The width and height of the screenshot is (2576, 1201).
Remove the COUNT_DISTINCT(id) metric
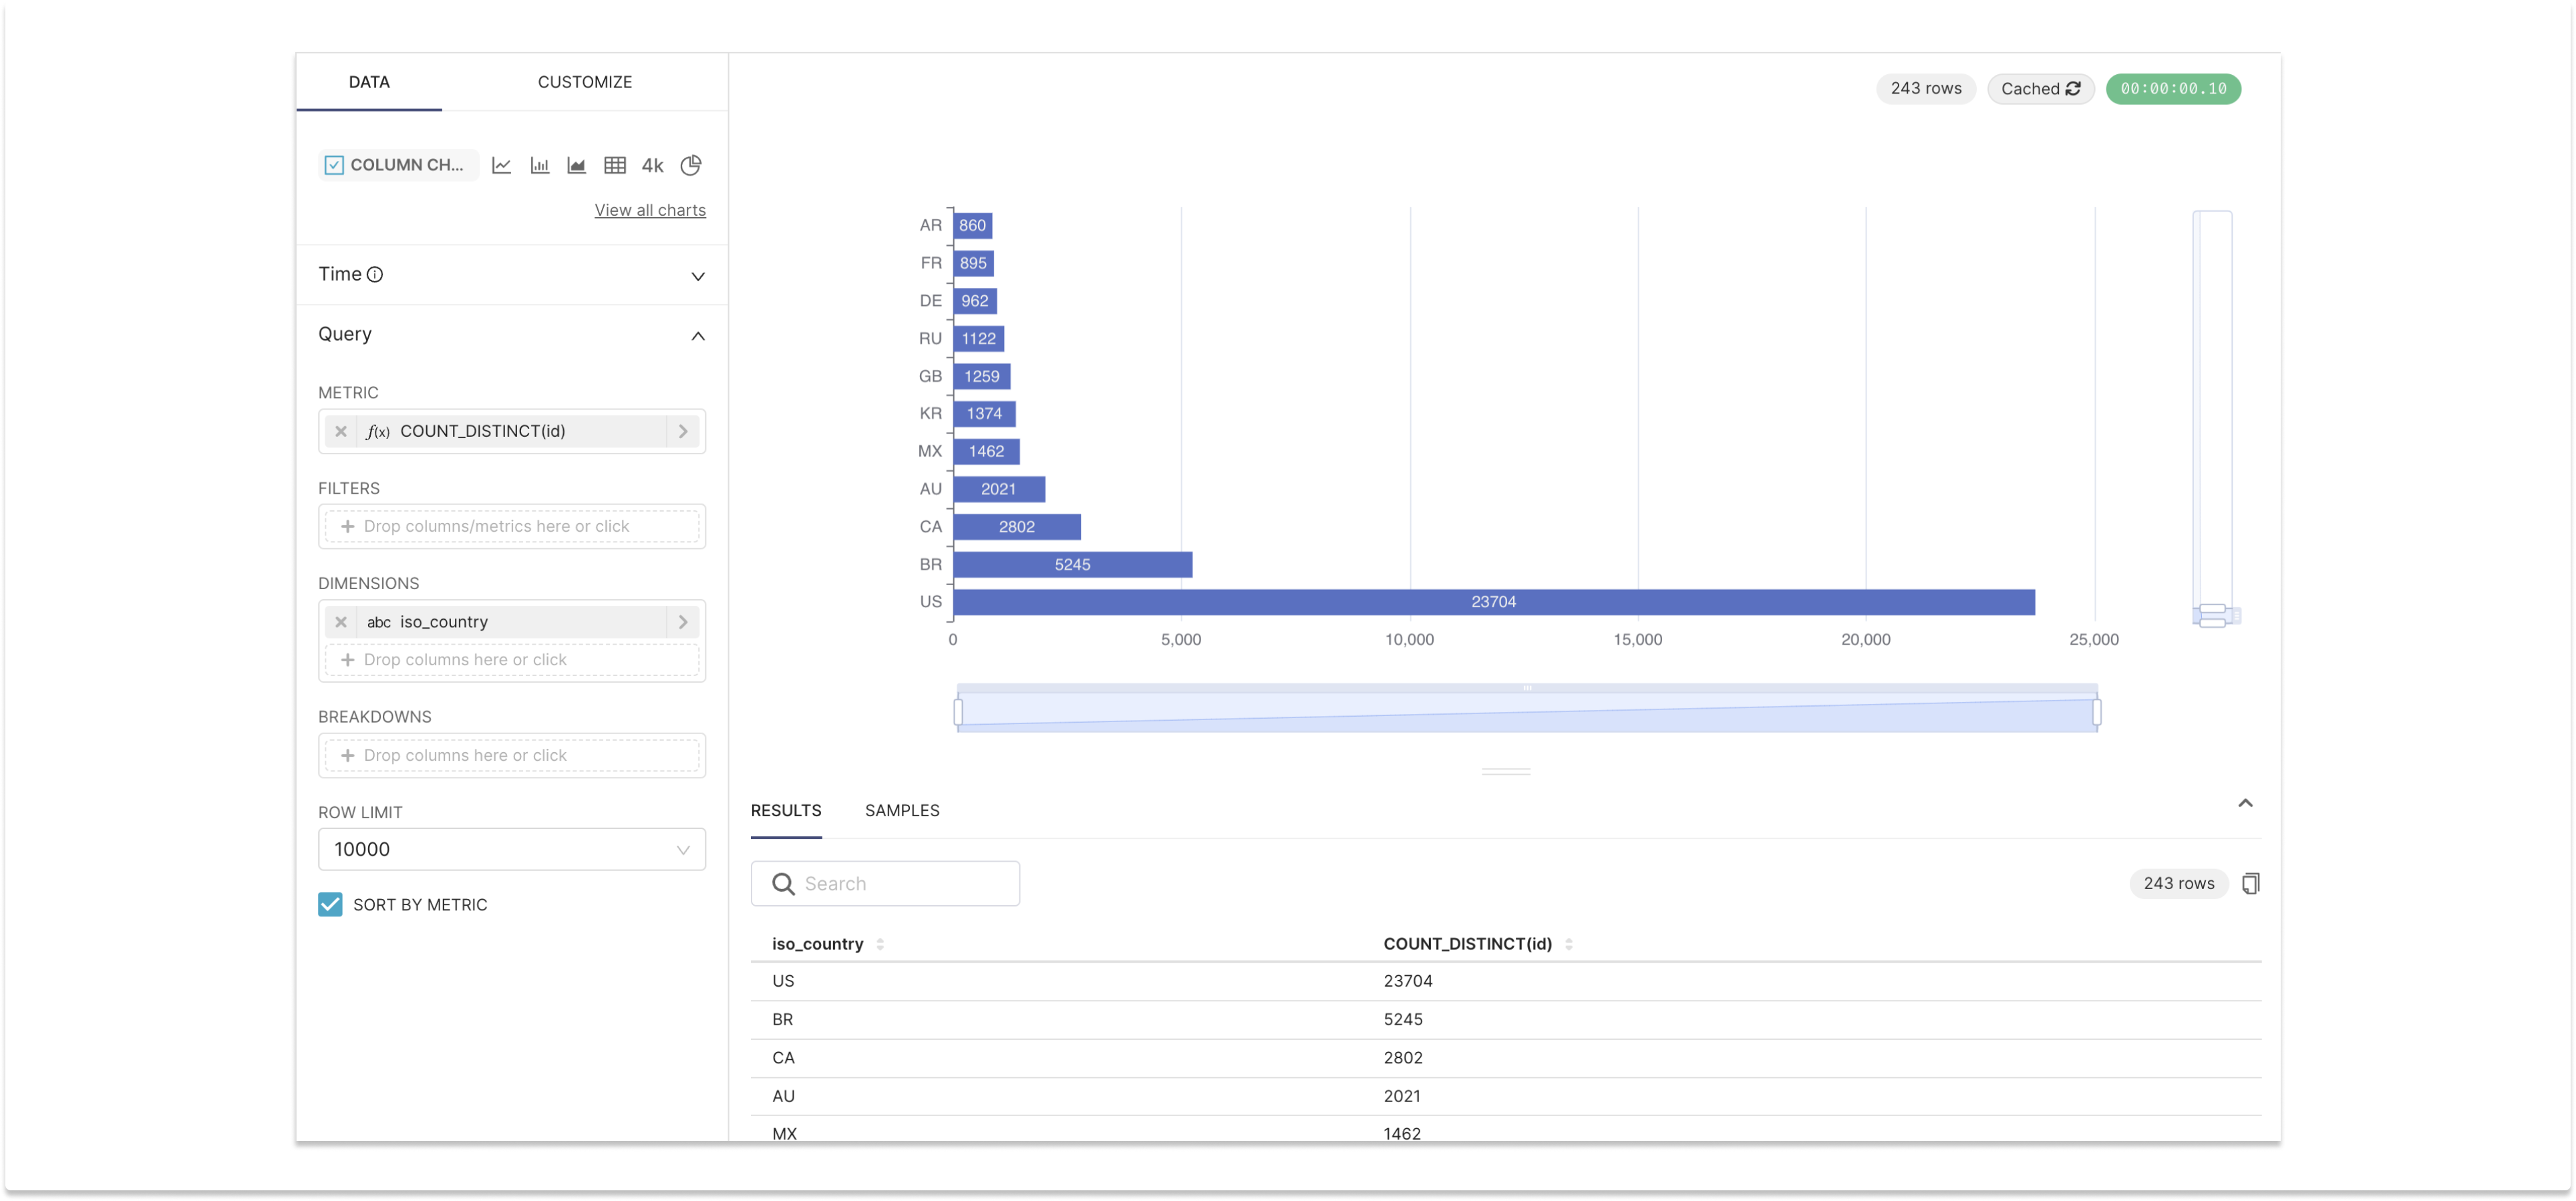(x=341, y=431)
